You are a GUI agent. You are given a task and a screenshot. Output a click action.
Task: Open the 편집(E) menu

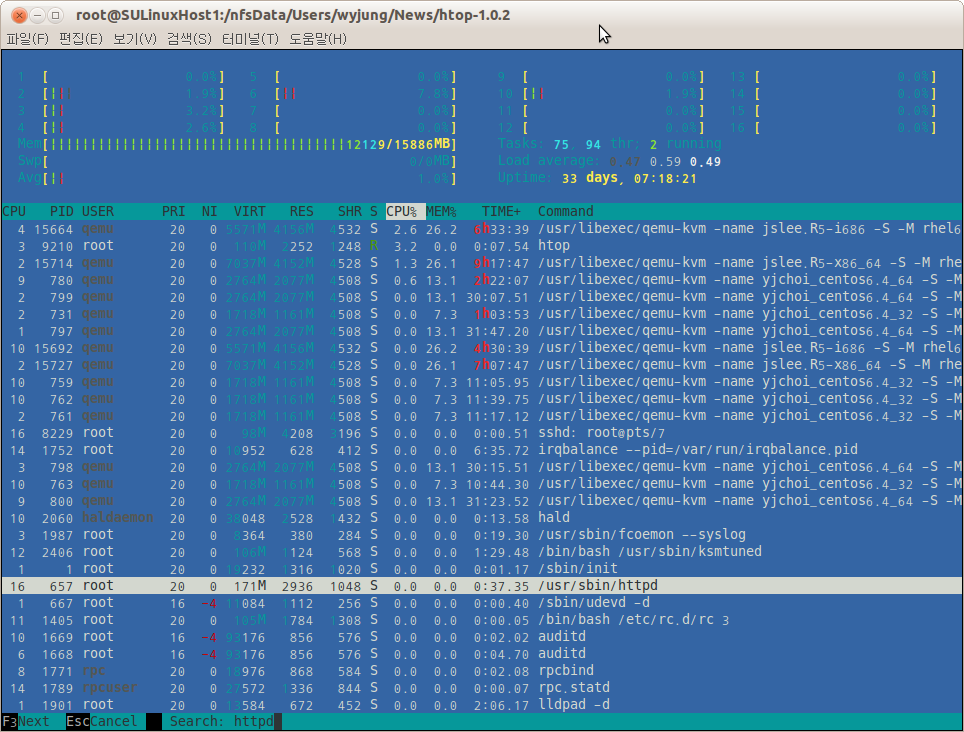point(81,39)
